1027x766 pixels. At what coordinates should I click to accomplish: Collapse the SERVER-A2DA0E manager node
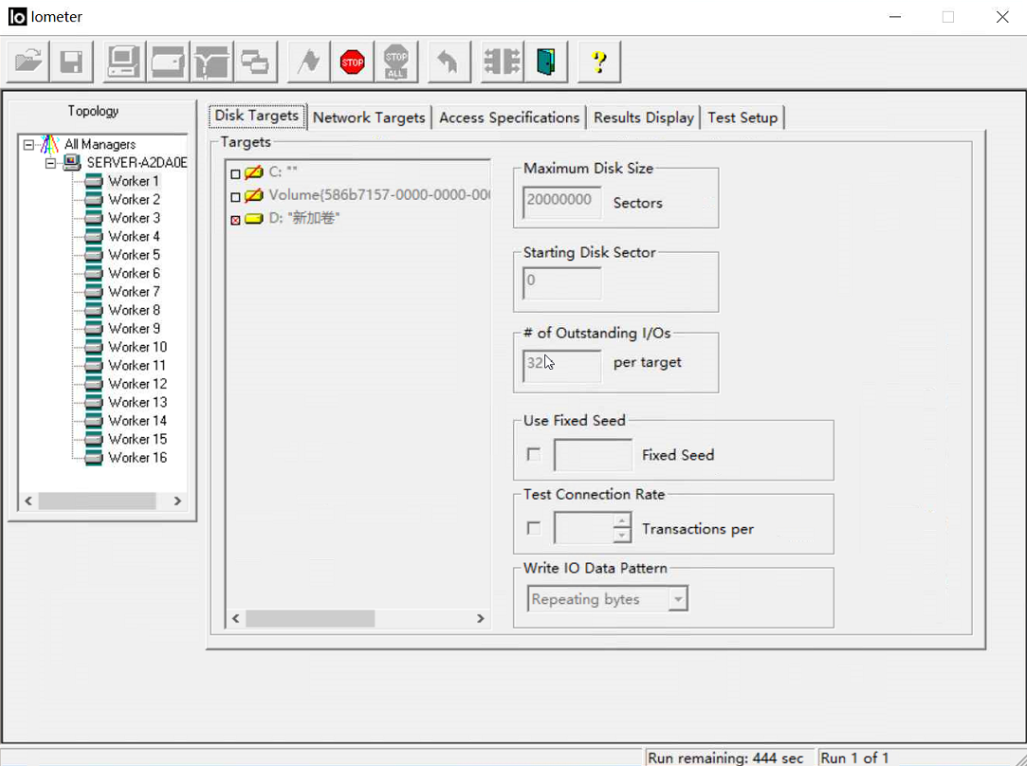tap(50, 163)
